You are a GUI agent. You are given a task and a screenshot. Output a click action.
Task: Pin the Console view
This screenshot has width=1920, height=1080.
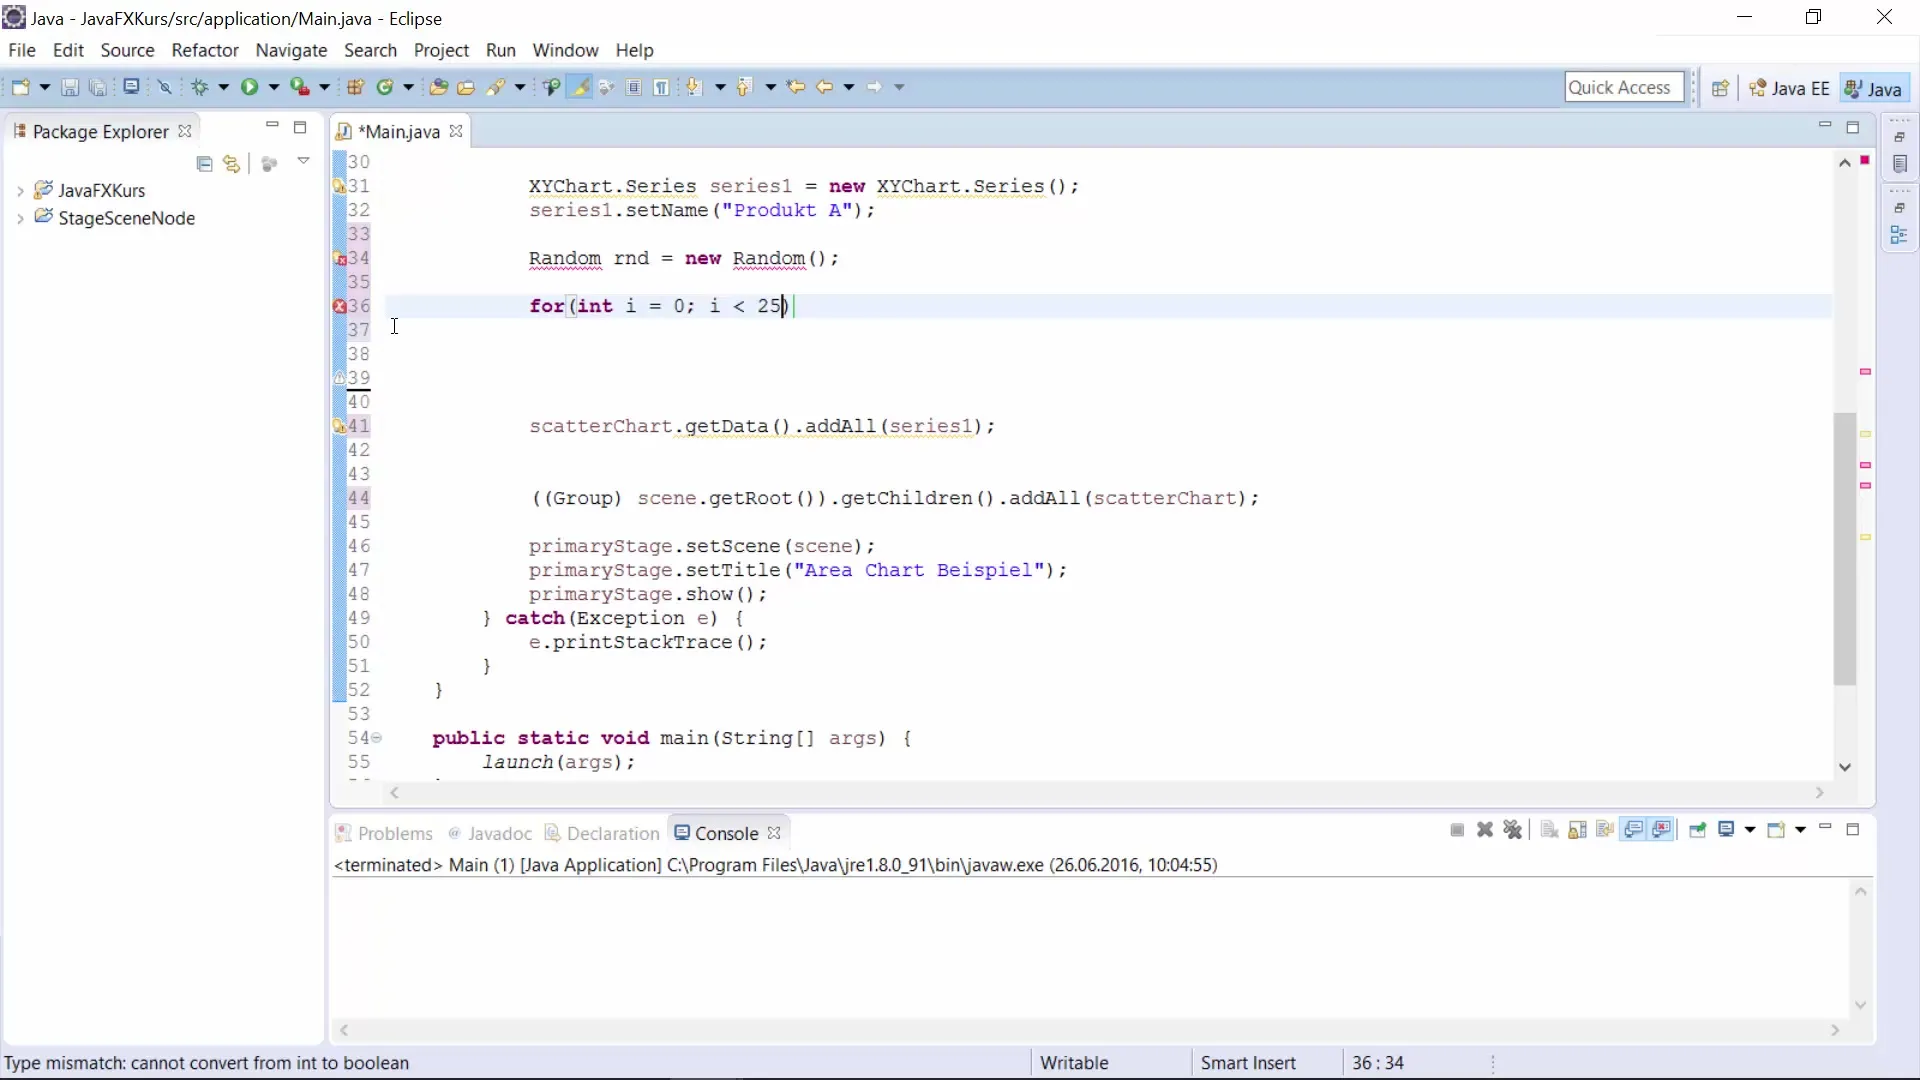click(1697, 830)
